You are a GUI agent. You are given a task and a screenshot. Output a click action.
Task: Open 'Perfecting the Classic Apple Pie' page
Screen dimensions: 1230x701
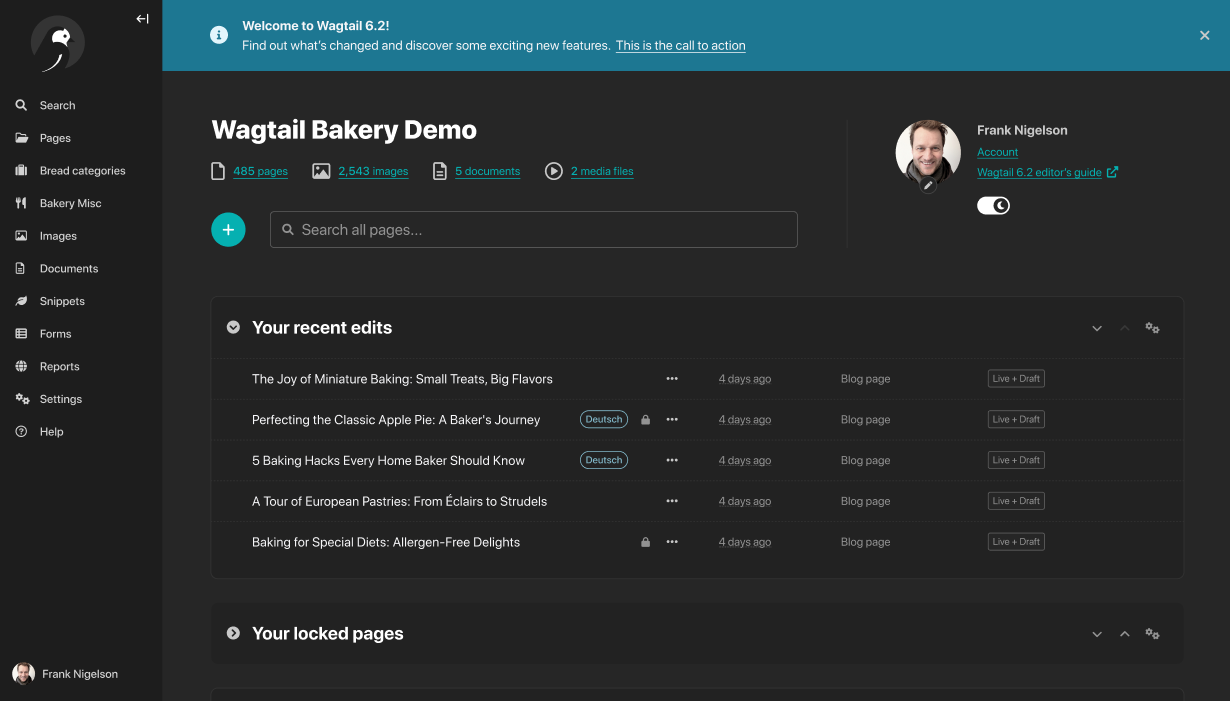click(396, 420)
